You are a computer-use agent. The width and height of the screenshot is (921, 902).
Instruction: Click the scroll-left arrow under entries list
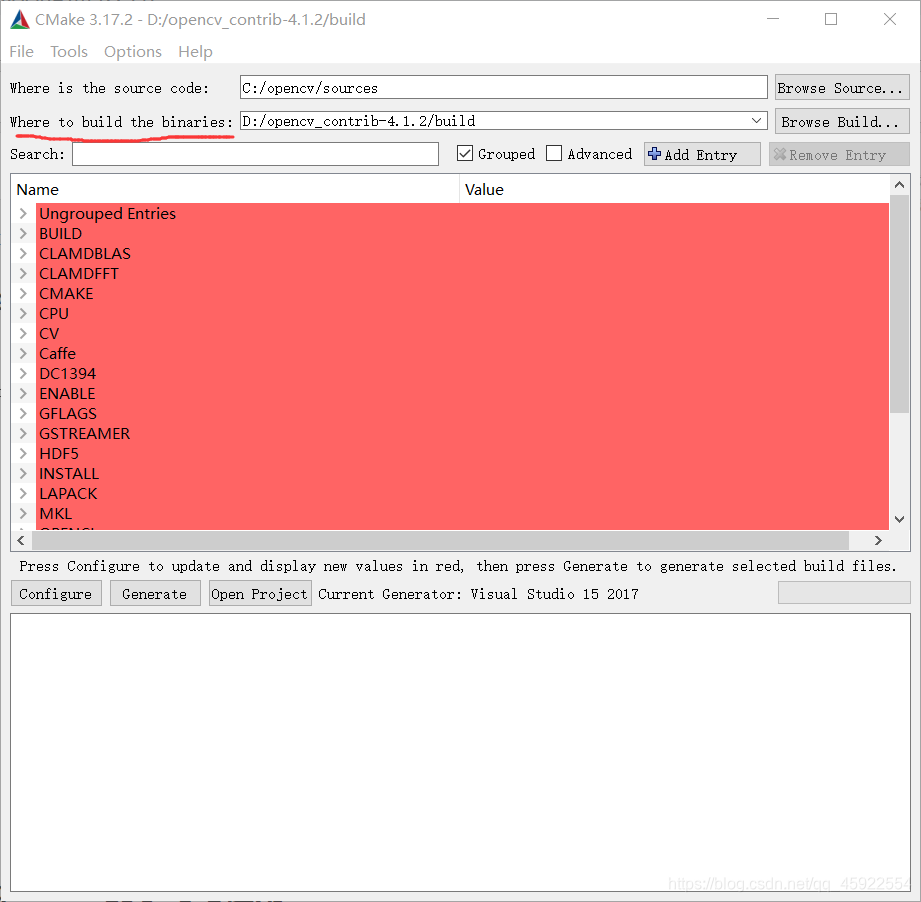(21, 540)
